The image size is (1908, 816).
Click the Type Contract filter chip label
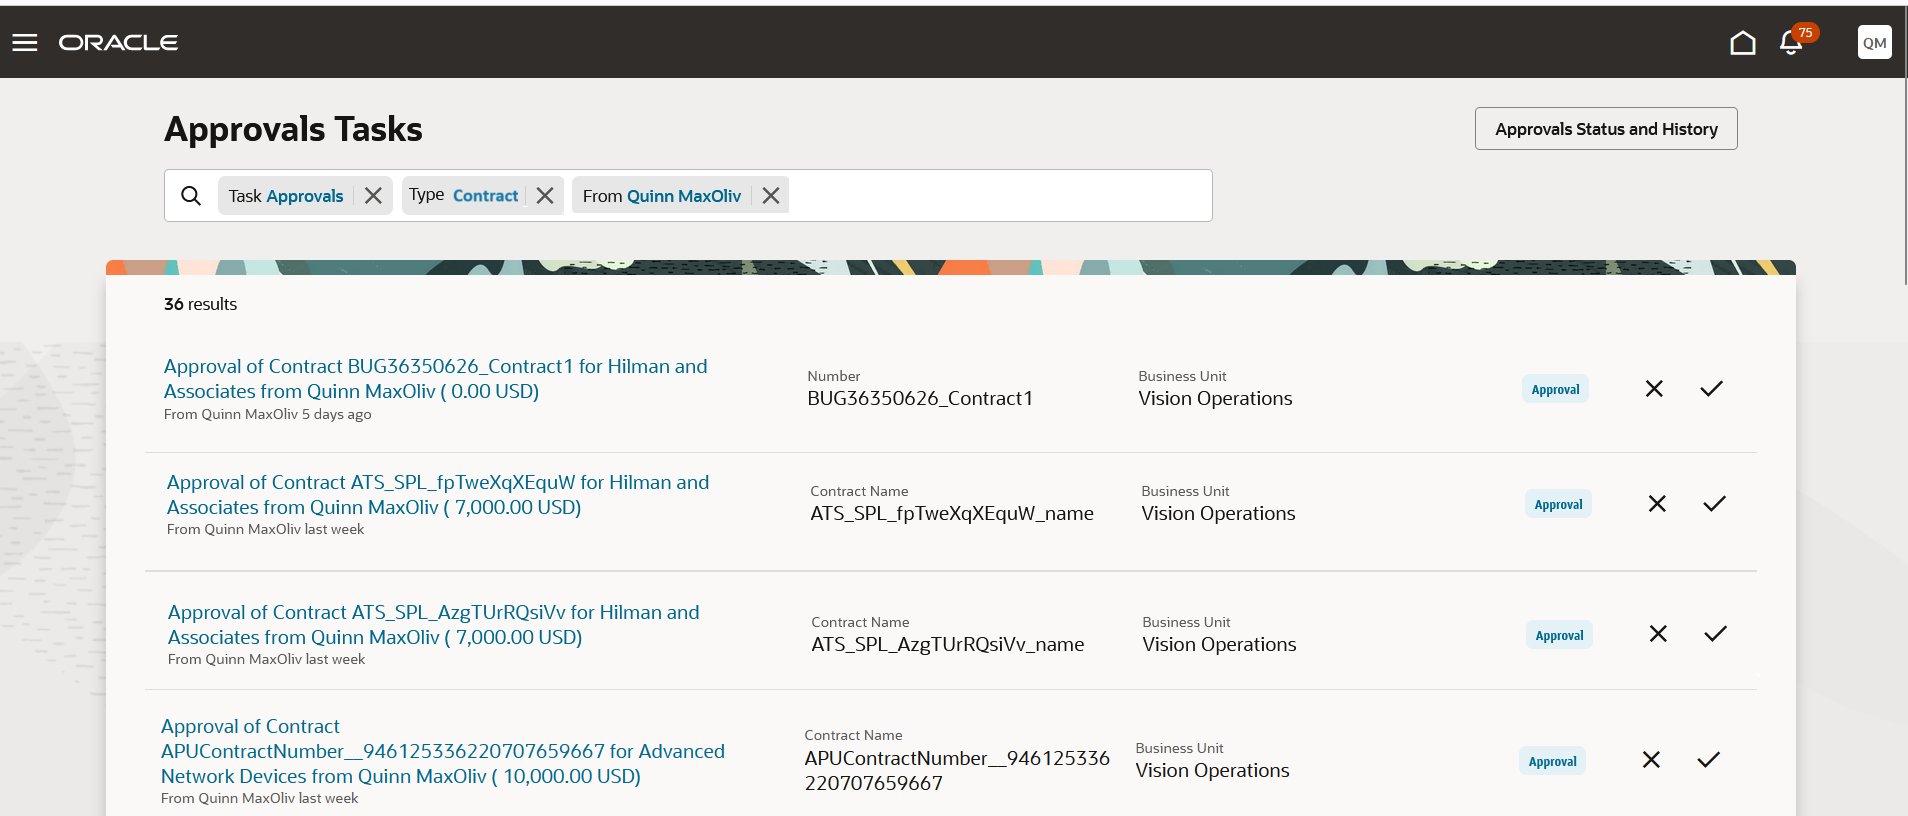point(463,195)
